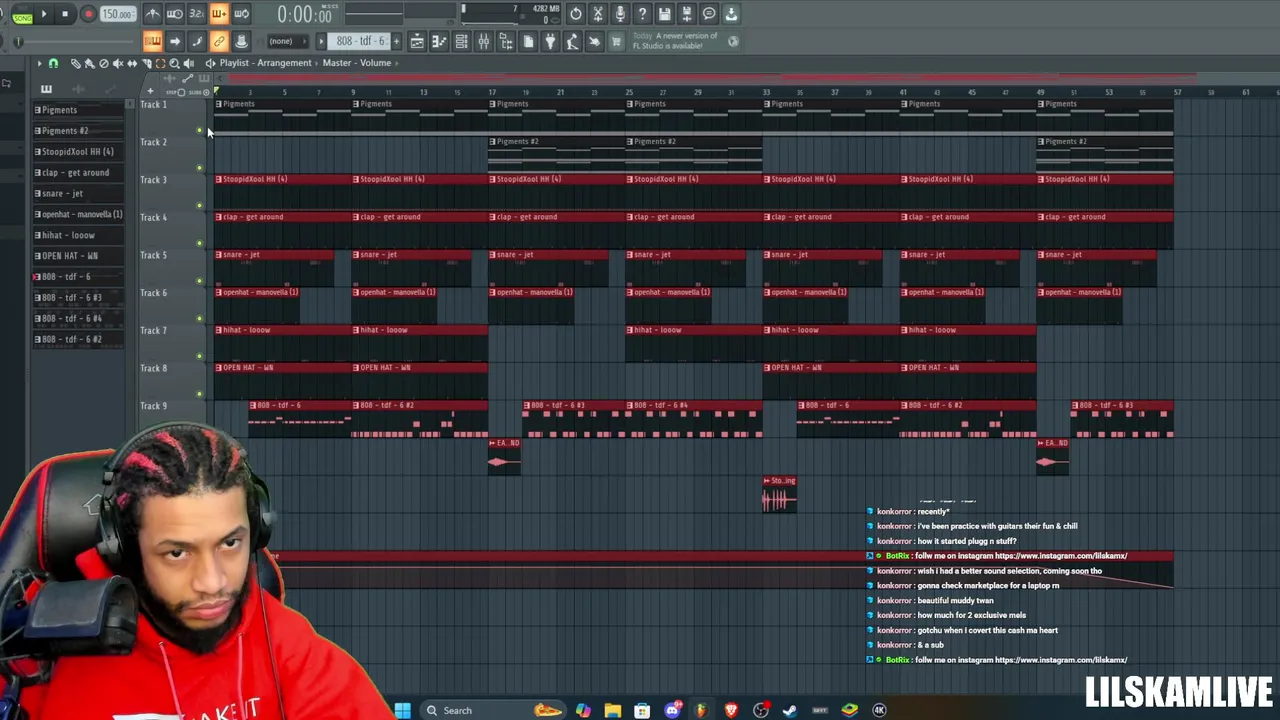This screenshot has width=1280, height=720.
Task: Open the project info speech bubble icon
Action: pyautogui.click(x=709, y=14)
